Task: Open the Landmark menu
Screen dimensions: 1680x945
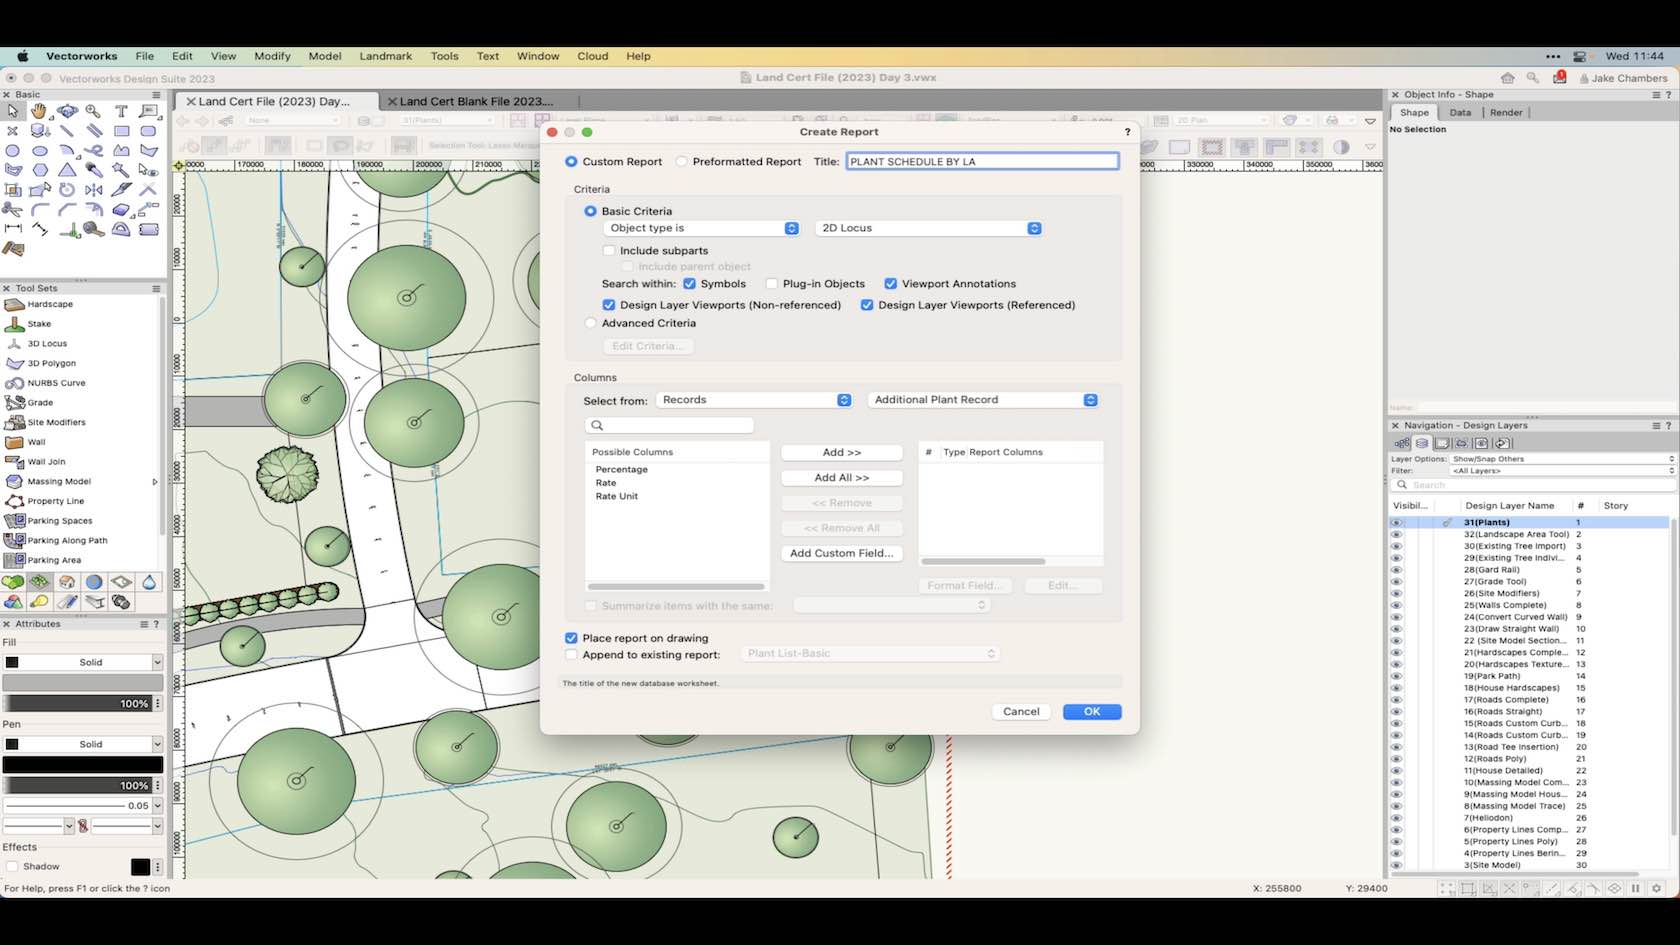Action: pyautogui.click(x=385, y=56)
